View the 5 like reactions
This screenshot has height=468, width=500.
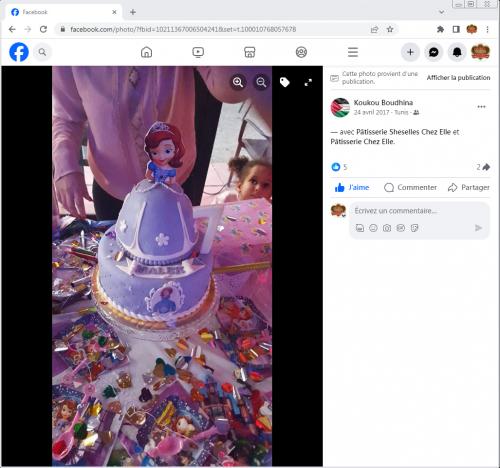pyautogui.click(x=339, y=167)
